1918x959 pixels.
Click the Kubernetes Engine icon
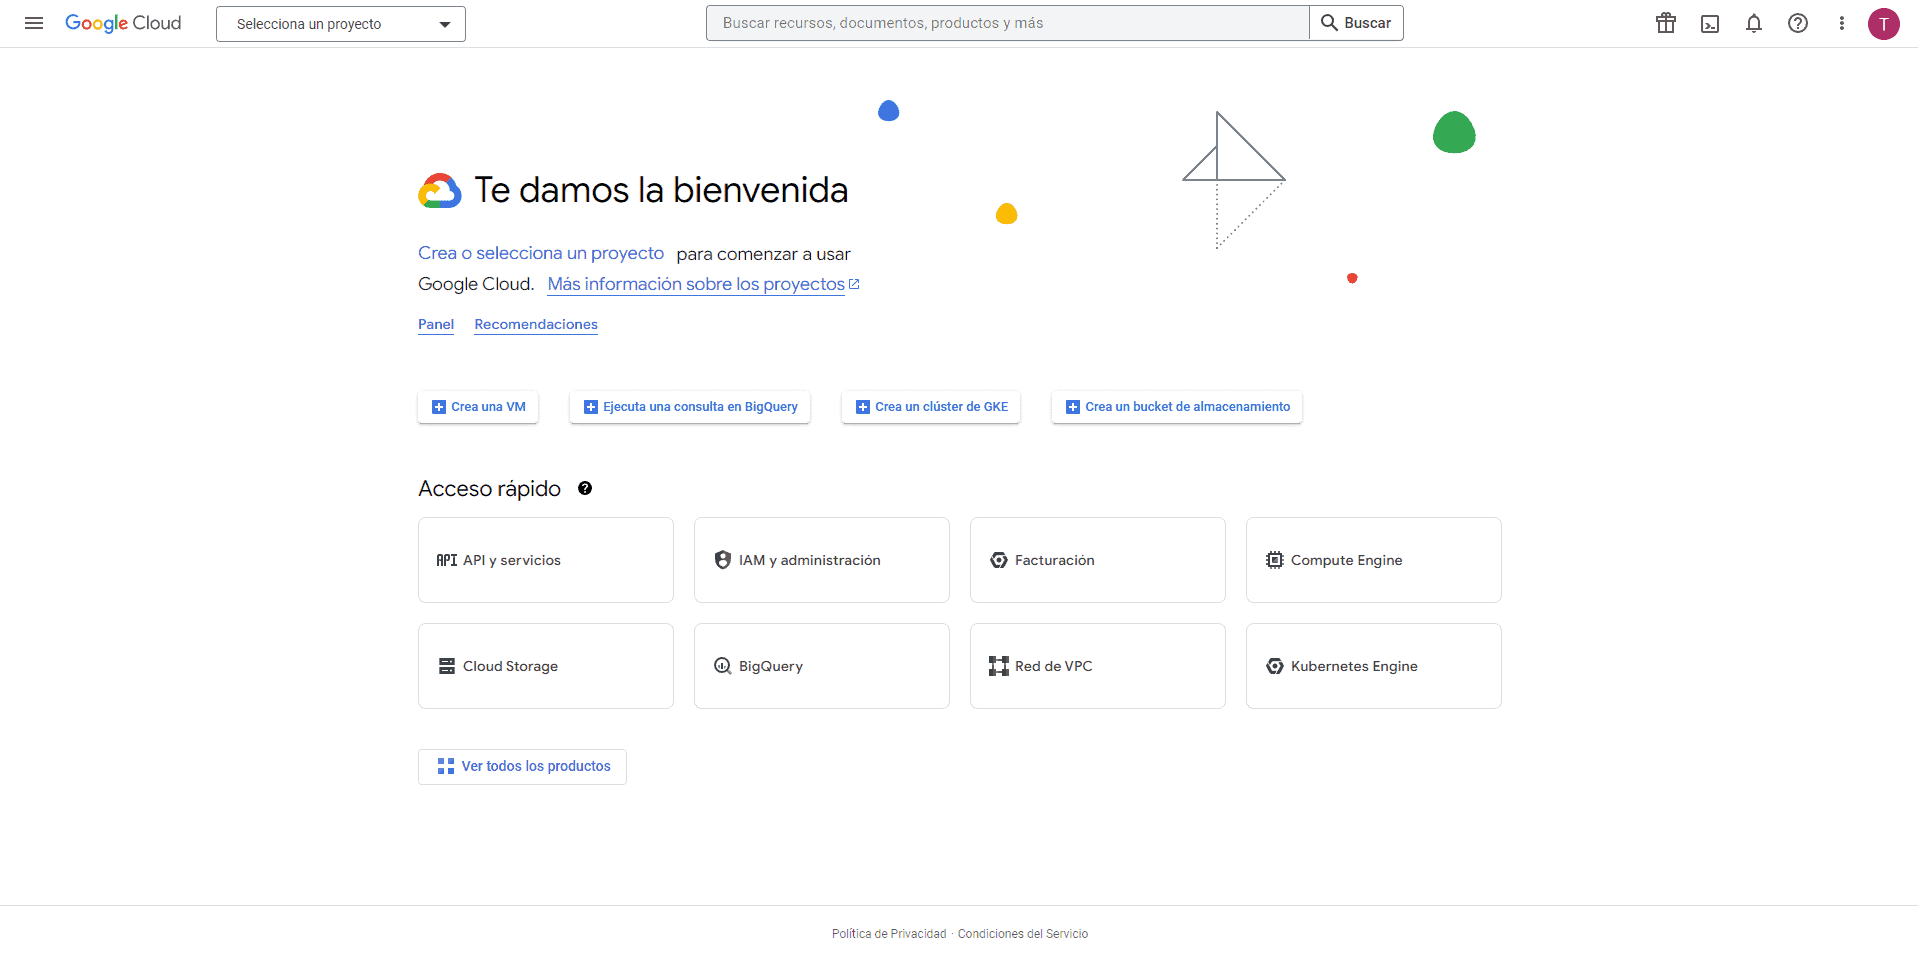click(1275, 666)
